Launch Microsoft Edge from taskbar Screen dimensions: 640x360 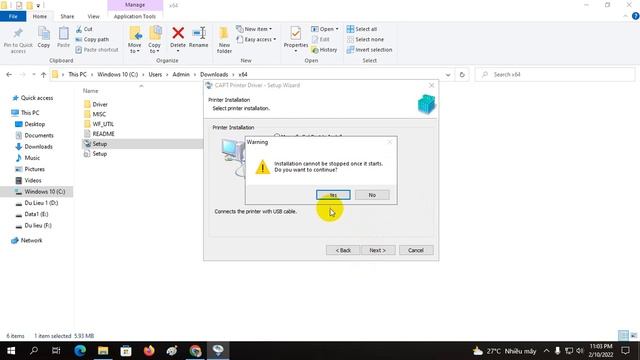pyautogui.click(x=80, y=351)
